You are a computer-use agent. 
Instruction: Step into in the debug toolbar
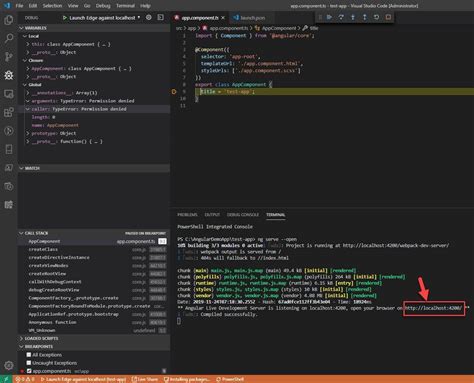point(353,17)
